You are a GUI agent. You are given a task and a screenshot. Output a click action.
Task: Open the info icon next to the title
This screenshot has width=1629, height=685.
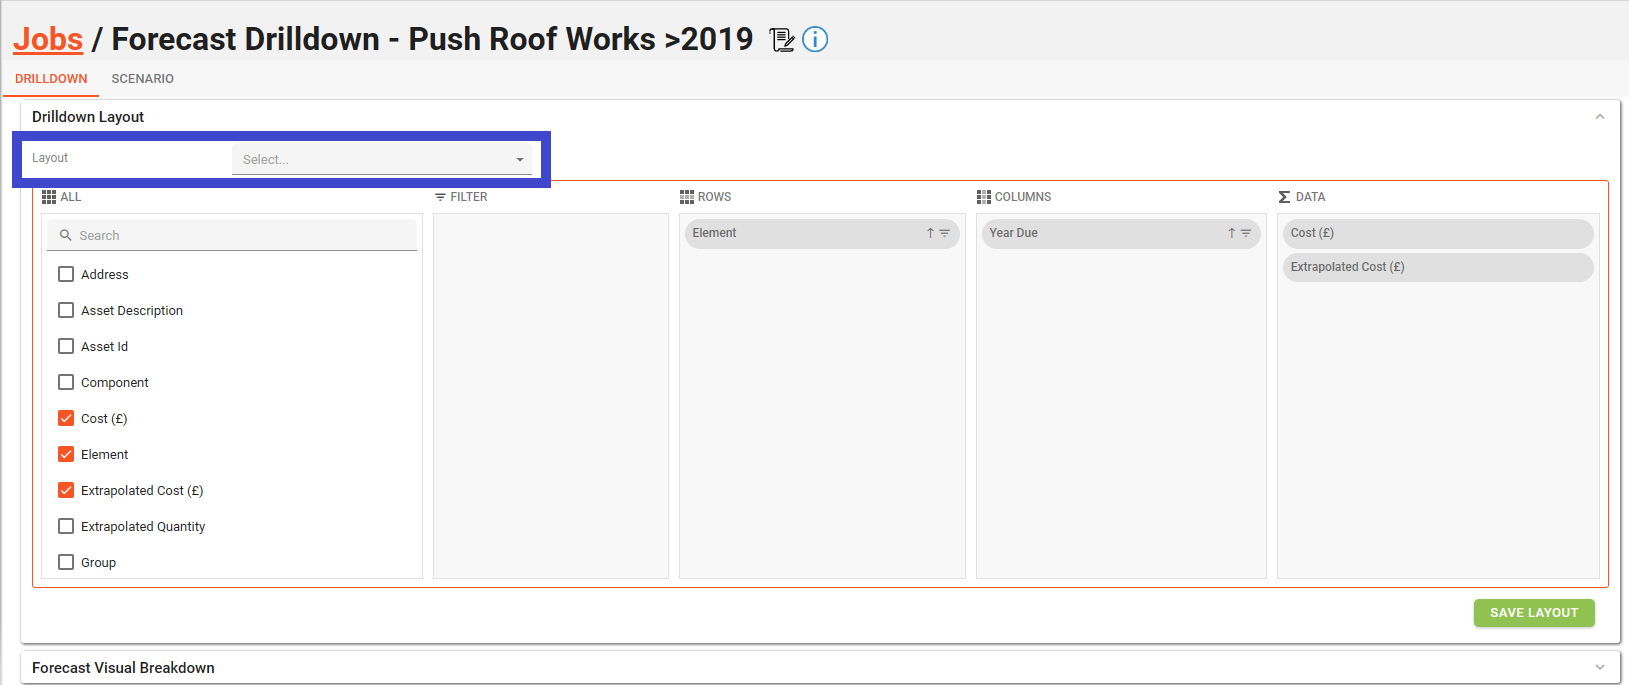[815, 40]
